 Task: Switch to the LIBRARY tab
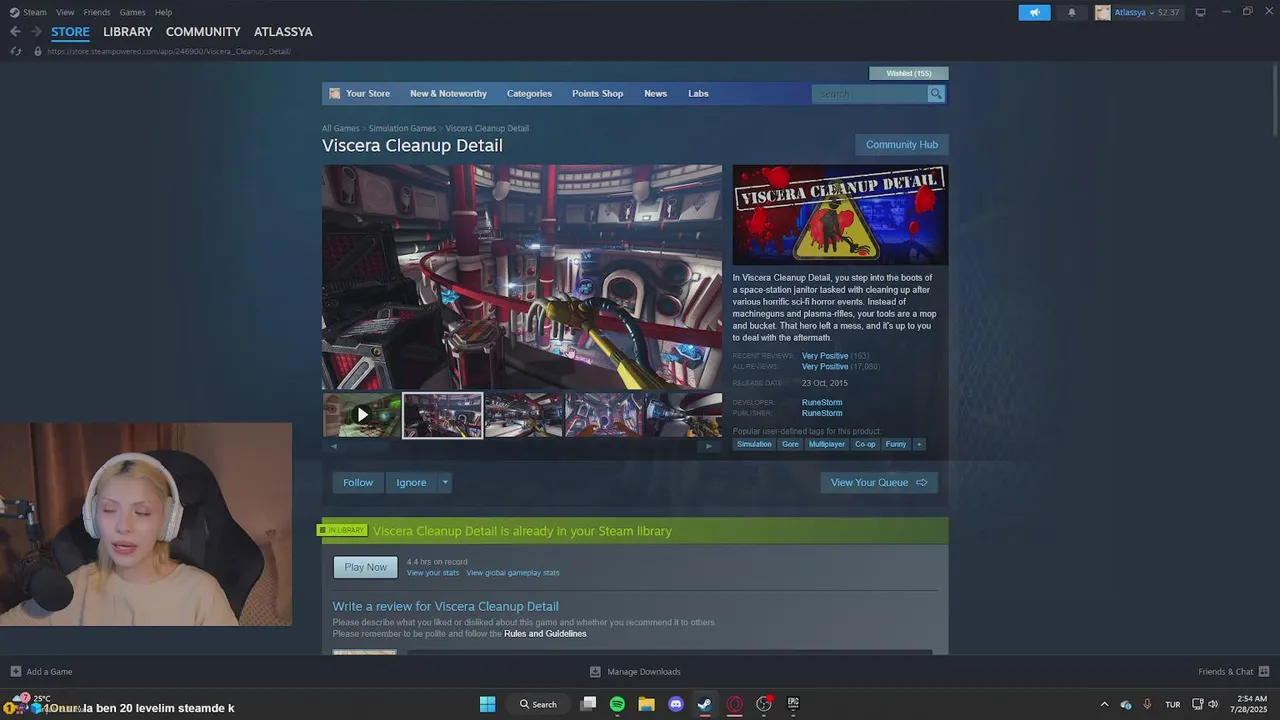[x=128, y=32]
